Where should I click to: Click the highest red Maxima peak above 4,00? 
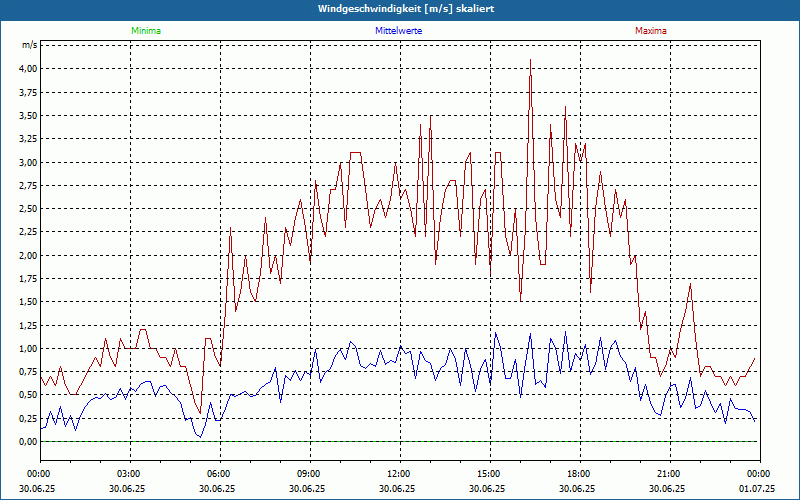click(x=531, y=60)
